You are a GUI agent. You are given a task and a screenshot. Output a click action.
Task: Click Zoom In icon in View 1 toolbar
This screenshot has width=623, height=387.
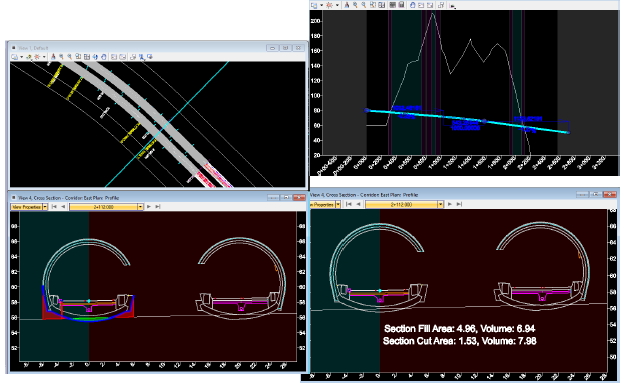pyautogui.click(x=61, y=57)
